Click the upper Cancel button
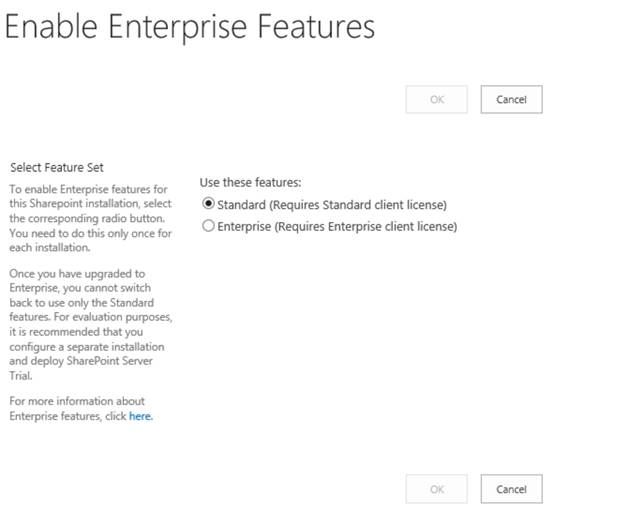Screen dimensions: 624x509 click(x=511, y=99)
